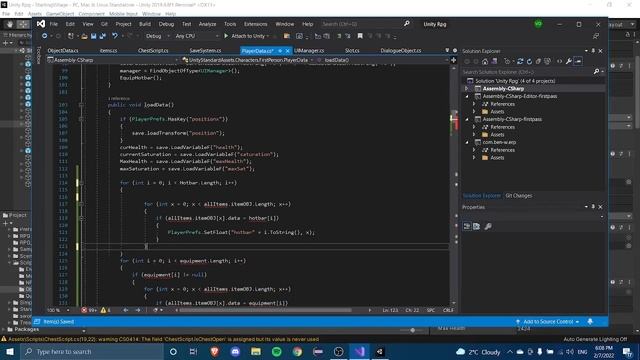Viewport: 640px width, 360px height.
Task: Pin the PlayerData.cs tab
Action: point(280,51)
